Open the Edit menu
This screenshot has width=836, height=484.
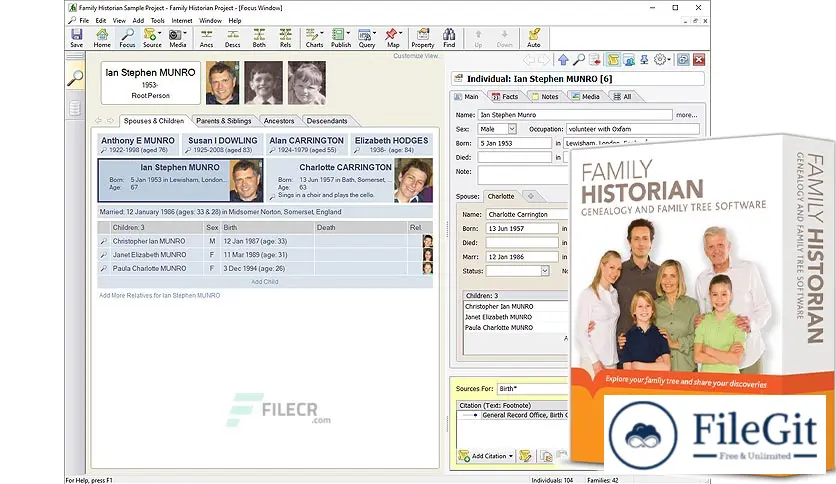tap(101, 20)
